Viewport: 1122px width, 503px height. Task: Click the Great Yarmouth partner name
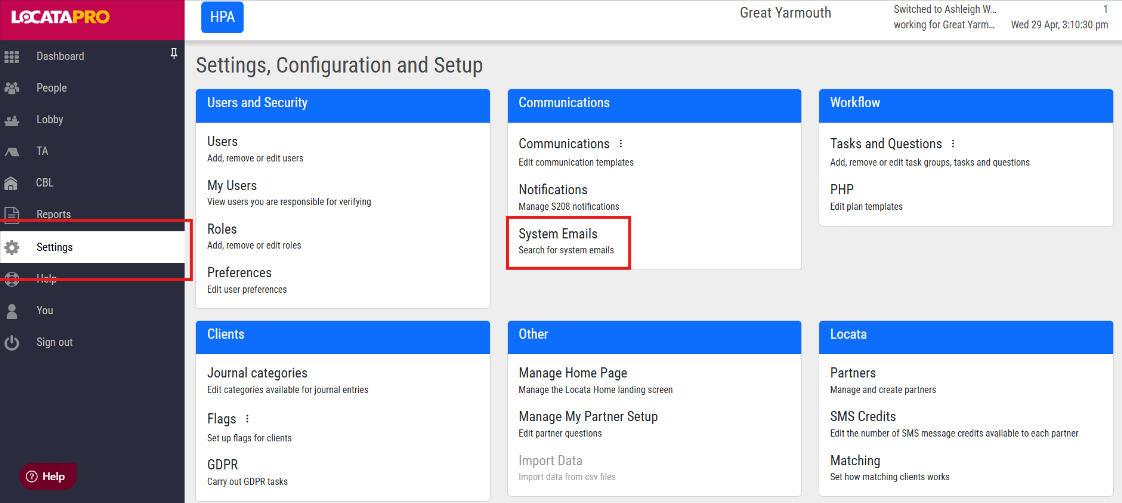pyautogui.click(x=786, y=14)
